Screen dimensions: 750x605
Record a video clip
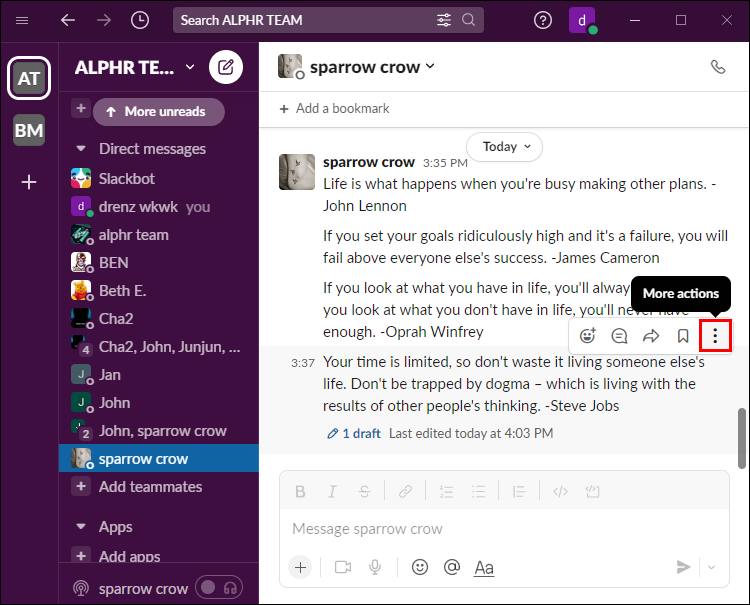point(342,567)
